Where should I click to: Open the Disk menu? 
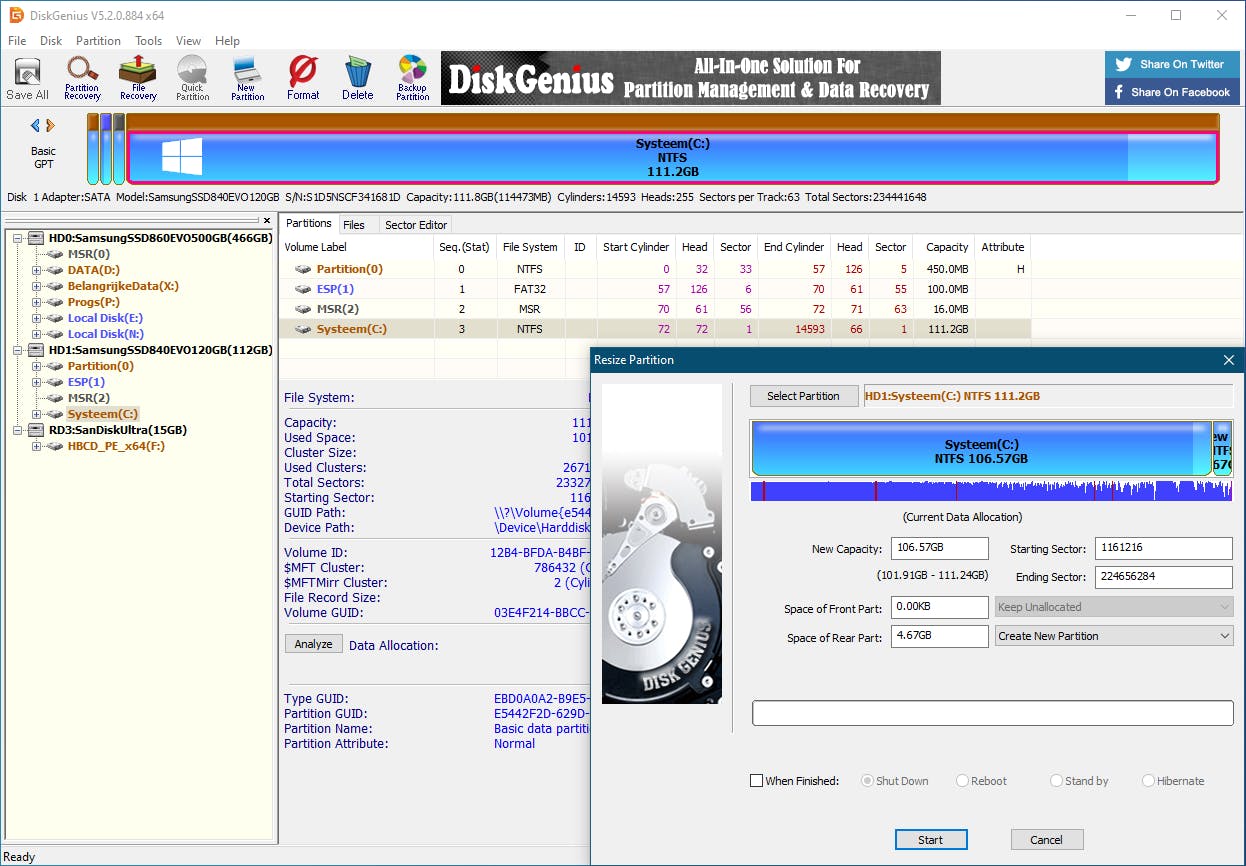(x=51, y=41)
